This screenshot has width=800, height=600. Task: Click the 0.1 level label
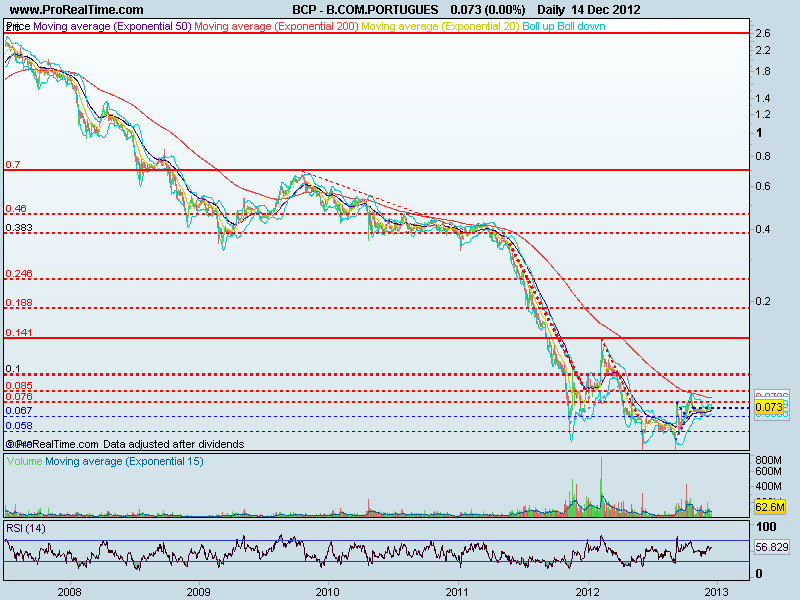pos(13,368)
